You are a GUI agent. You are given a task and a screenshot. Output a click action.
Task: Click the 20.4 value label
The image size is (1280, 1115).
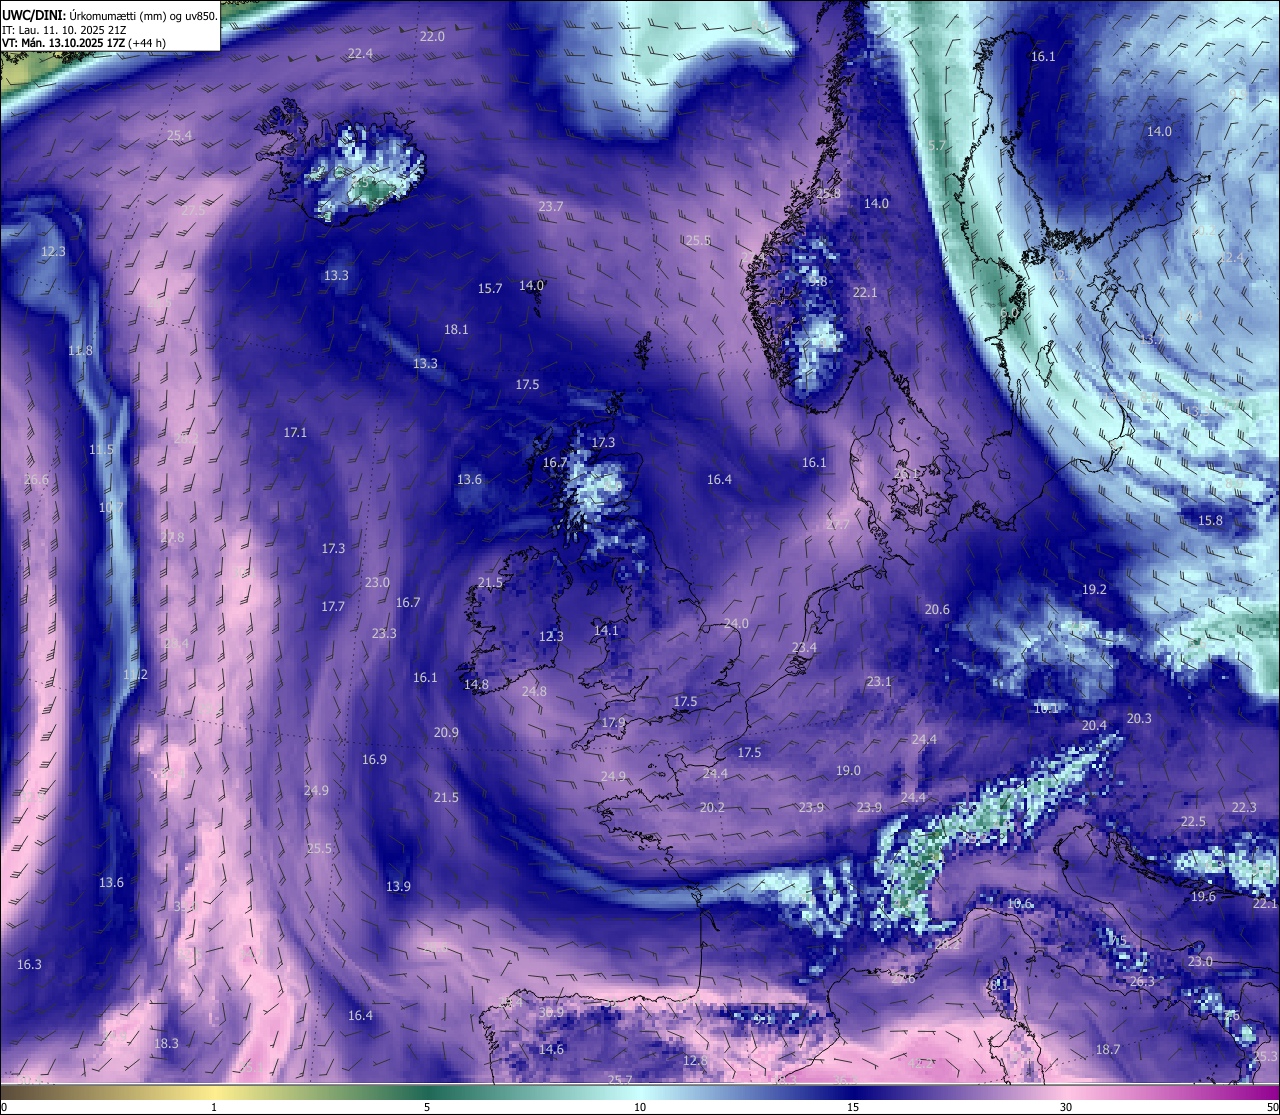coord(1095,725)
